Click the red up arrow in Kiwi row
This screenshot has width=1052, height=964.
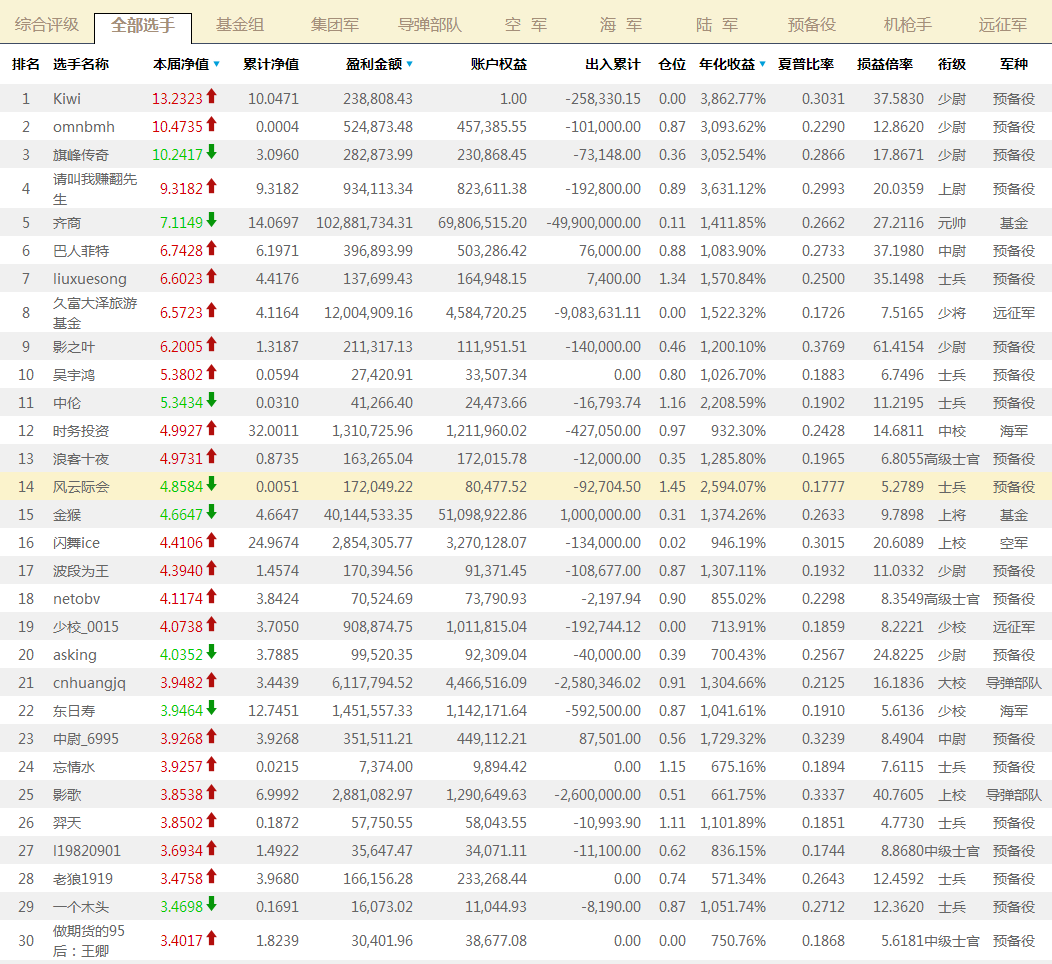211,97
